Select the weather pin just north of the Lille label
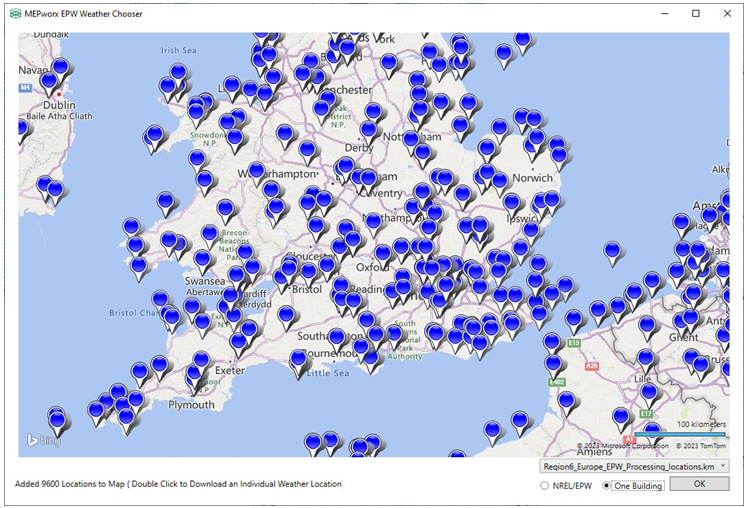 pos(646,358)
